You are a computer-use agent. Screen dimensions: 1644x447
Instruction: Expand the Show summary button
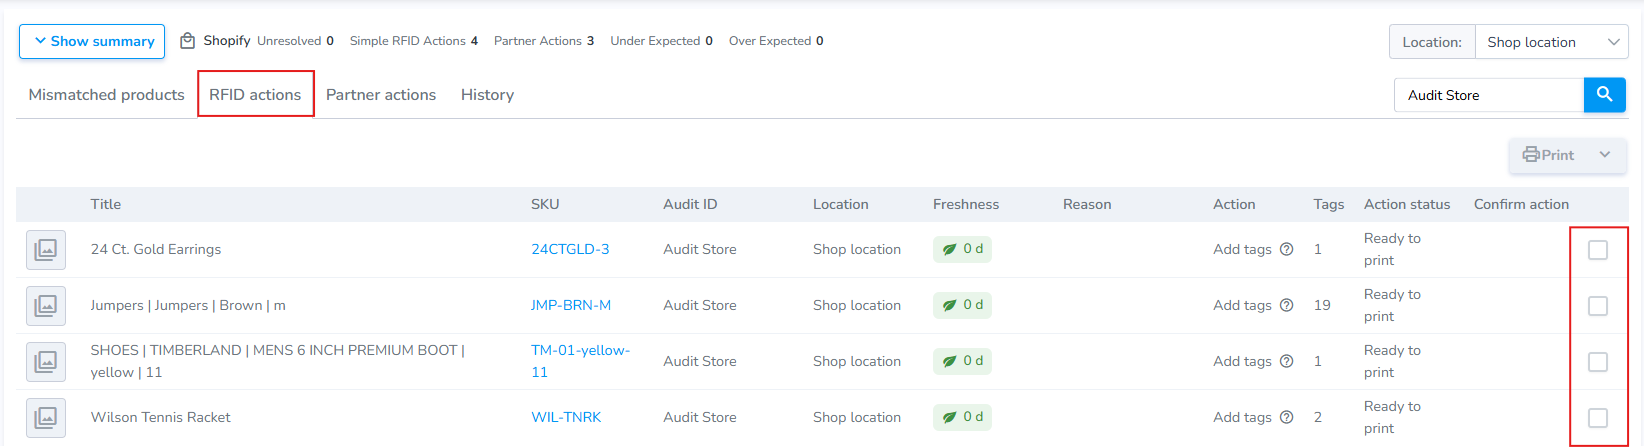(92, 41)
